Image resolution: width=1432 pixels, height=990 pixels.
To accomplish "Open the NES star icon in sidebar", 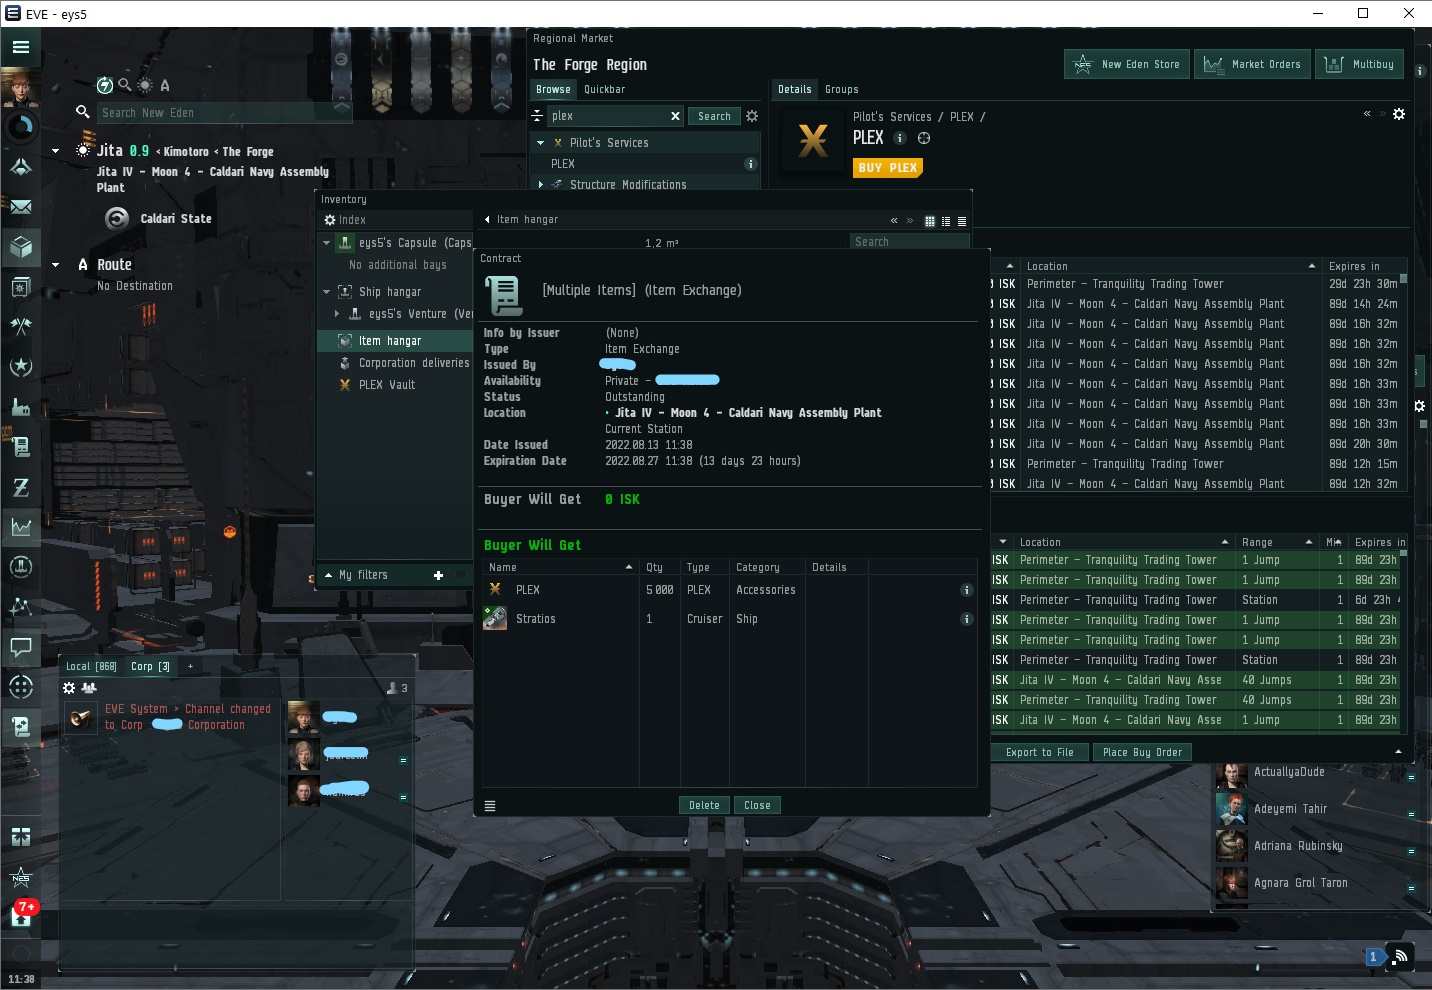I will [21, 878].
